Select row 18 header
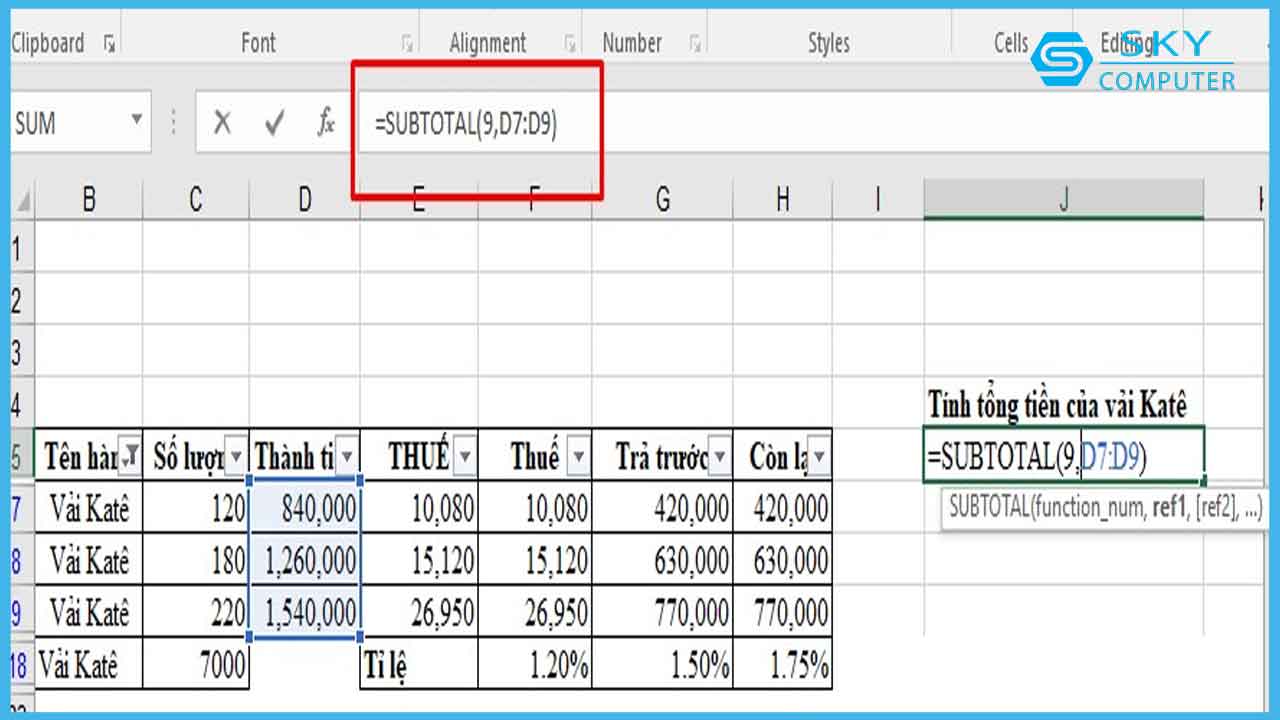This screenshot has height=720, width=1280. (20, 664)
